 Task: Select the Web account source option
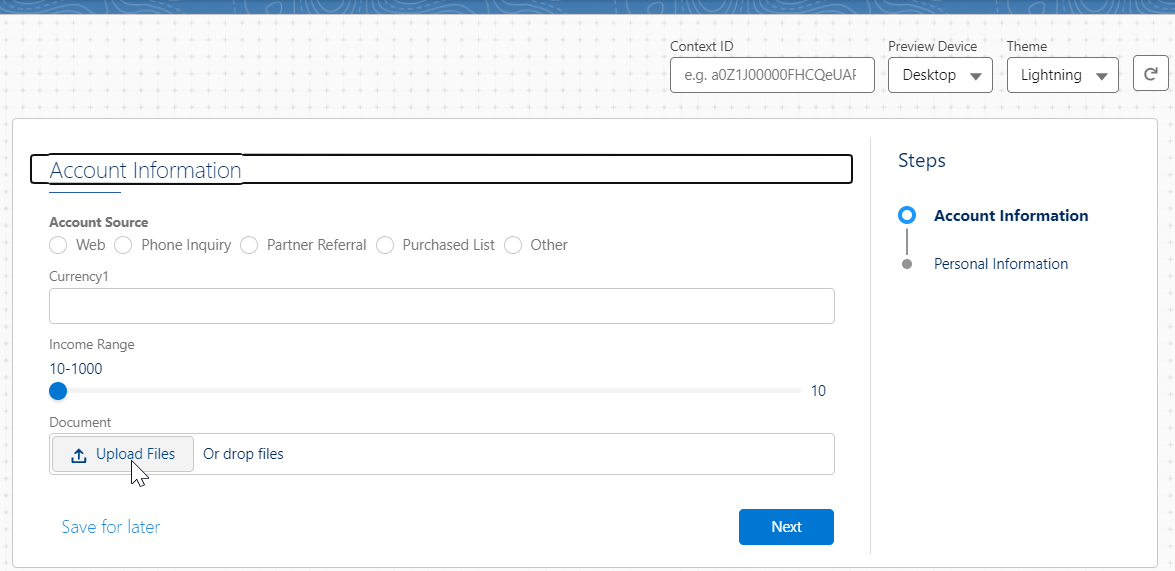point(59,245)
